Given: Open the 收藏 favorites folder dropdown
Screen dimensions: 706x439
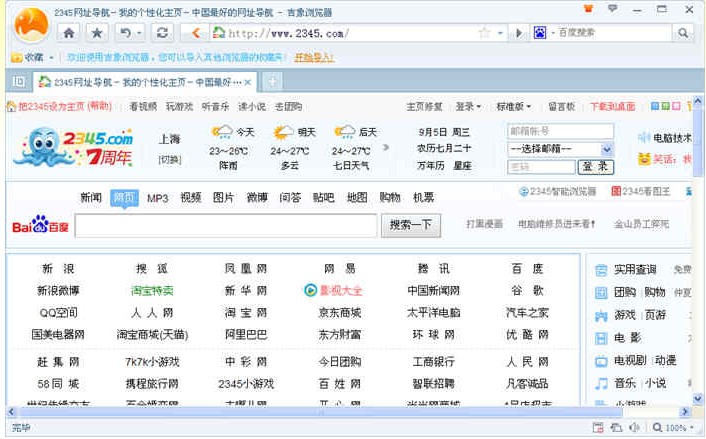Looking at the screenshot, I should click(x=51, y=58).
